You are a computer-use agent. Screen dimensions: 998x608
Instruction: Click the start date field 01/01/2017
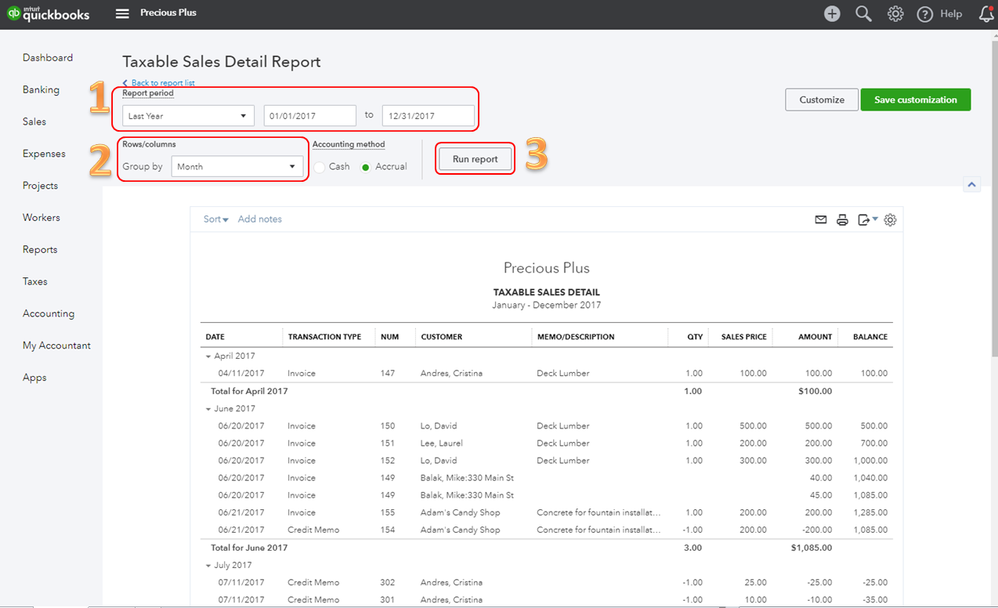pyautogui.click(x=310, y=116)
